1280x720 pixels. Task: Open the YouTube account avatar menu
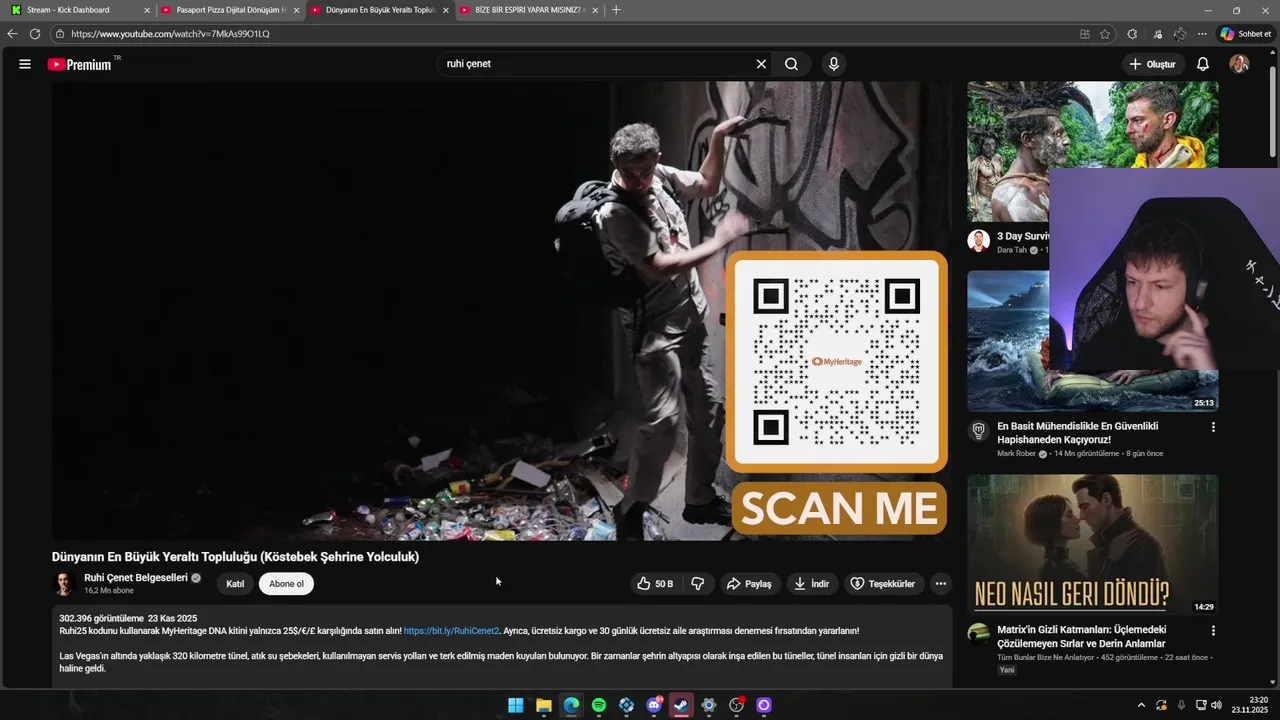click(1239, 64)
